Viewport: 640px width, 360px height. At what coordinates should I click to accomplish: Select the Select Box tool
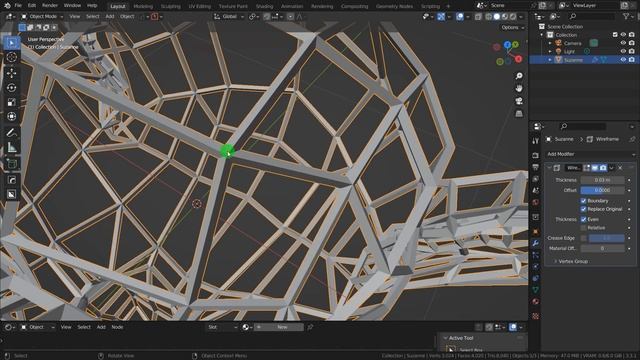pos(11,43)
